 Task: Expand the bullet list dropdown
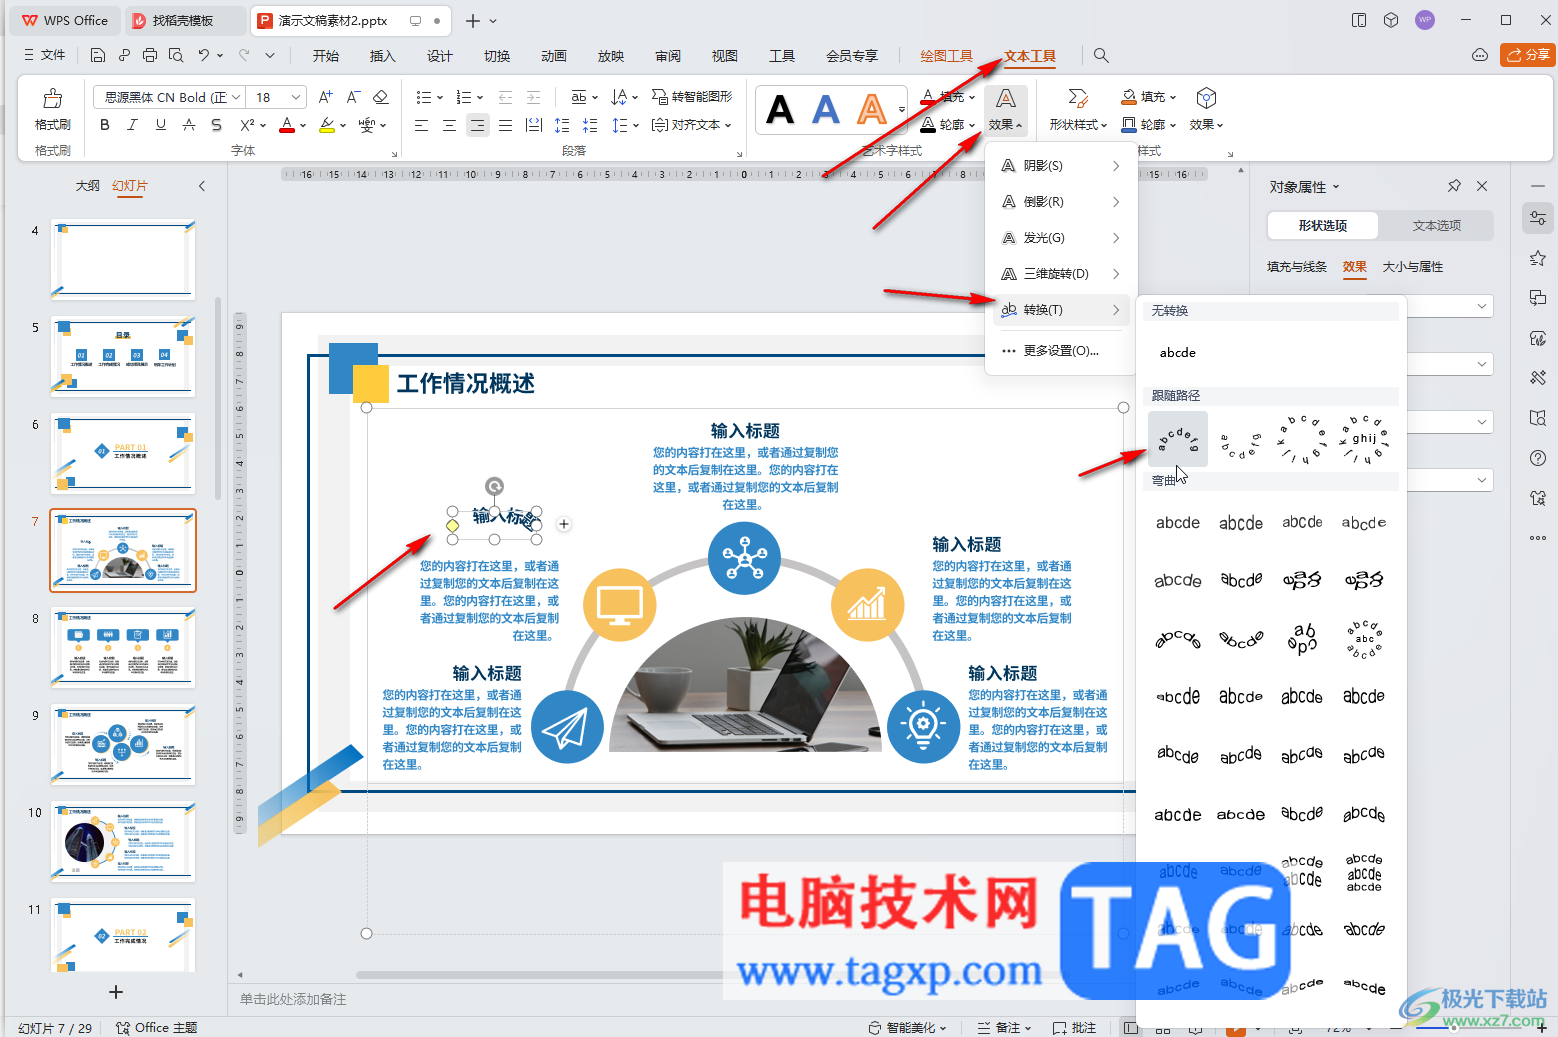pyautogui.click(x=438, y=98)
